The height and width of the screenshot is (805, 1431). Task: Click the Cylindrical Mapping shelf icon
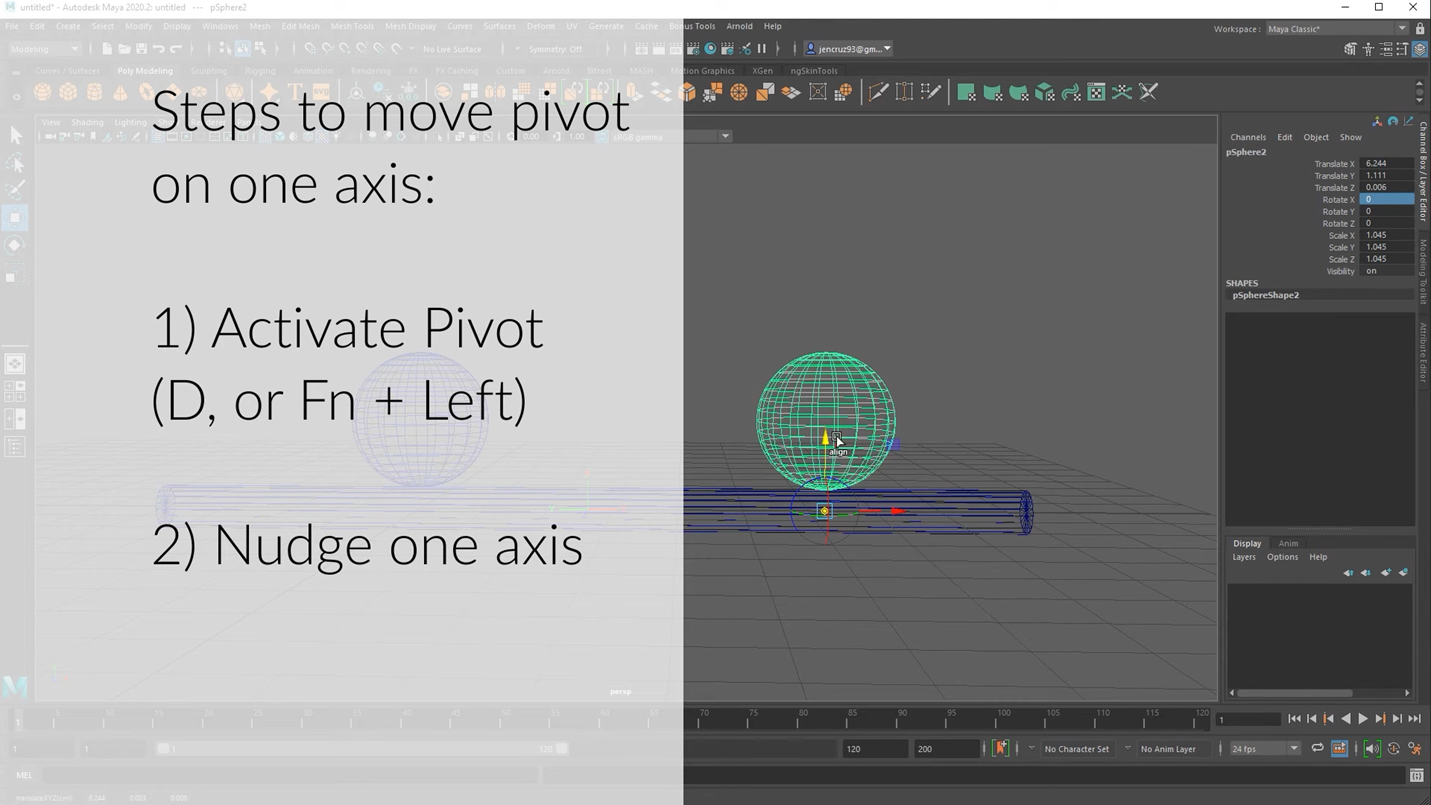point(992,92)
